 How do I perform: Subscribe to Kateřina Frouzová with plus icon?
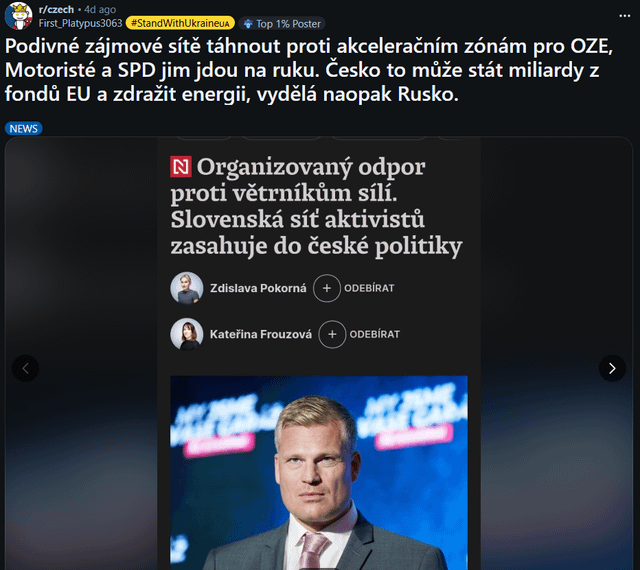(x=332, y=334)
